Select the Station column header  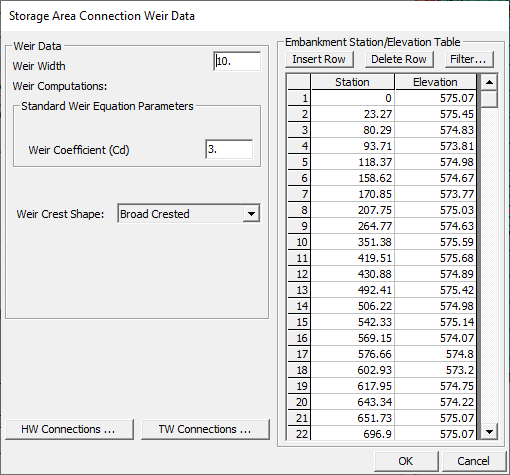pos(352,82)
